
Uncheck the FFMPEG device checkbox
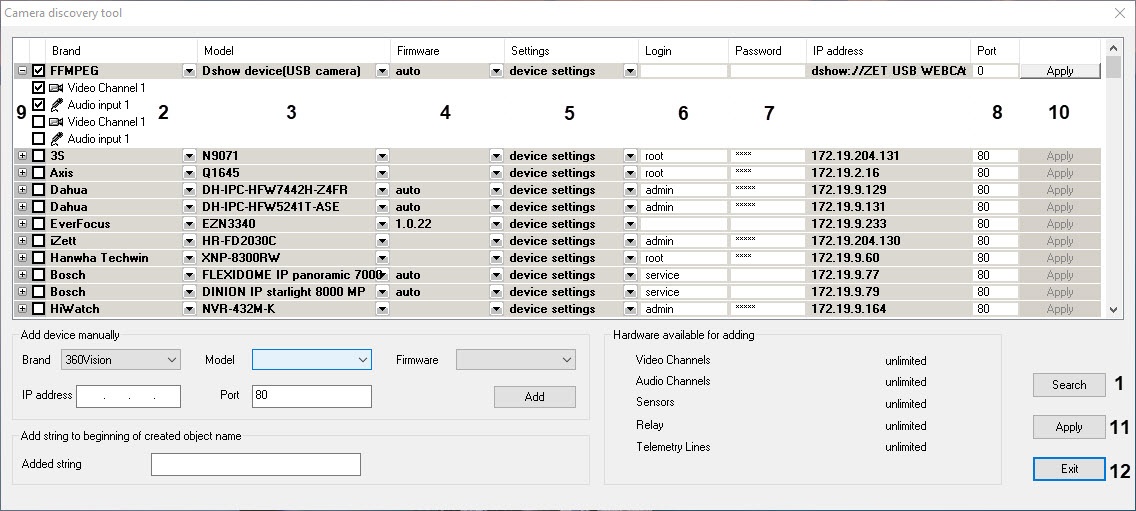[39, 71]
